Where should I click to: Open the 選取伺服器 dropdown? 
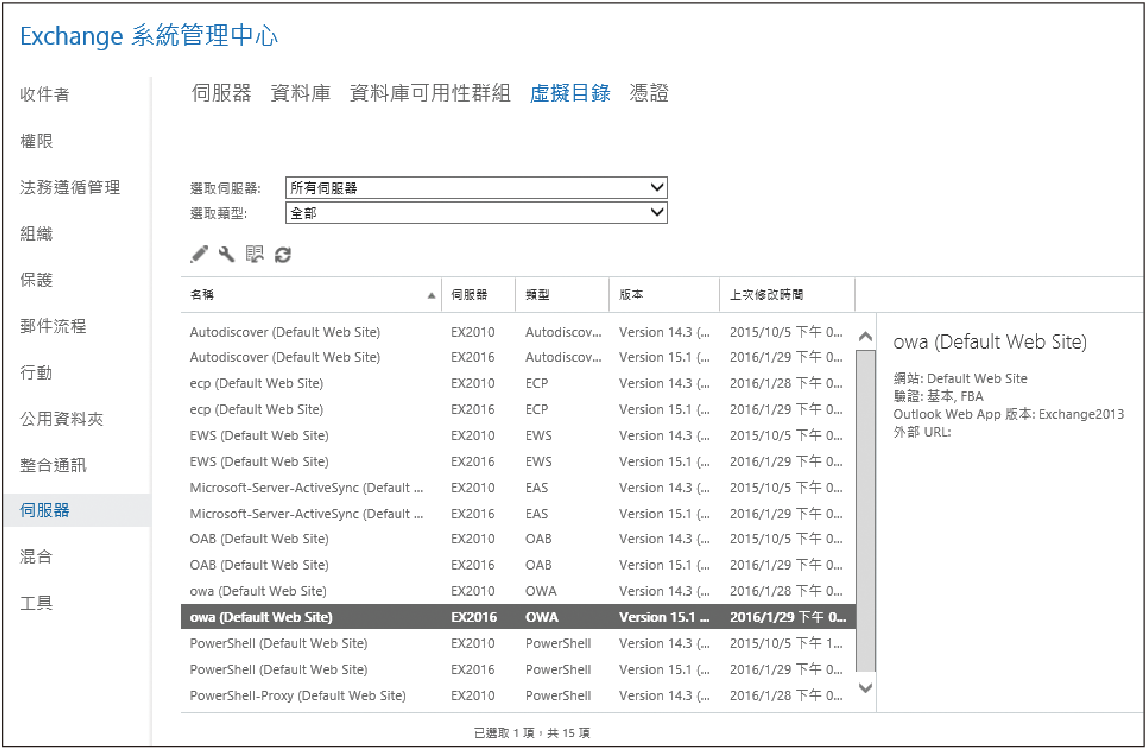(x=476, y=187)
